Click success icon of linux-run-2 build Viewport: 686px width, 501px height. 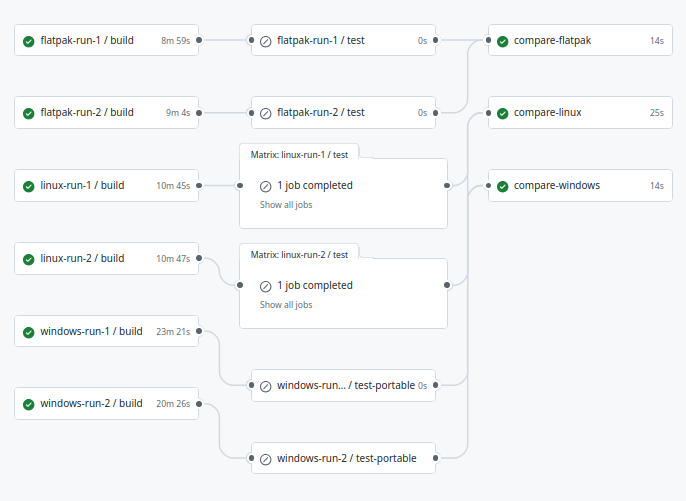28,259
